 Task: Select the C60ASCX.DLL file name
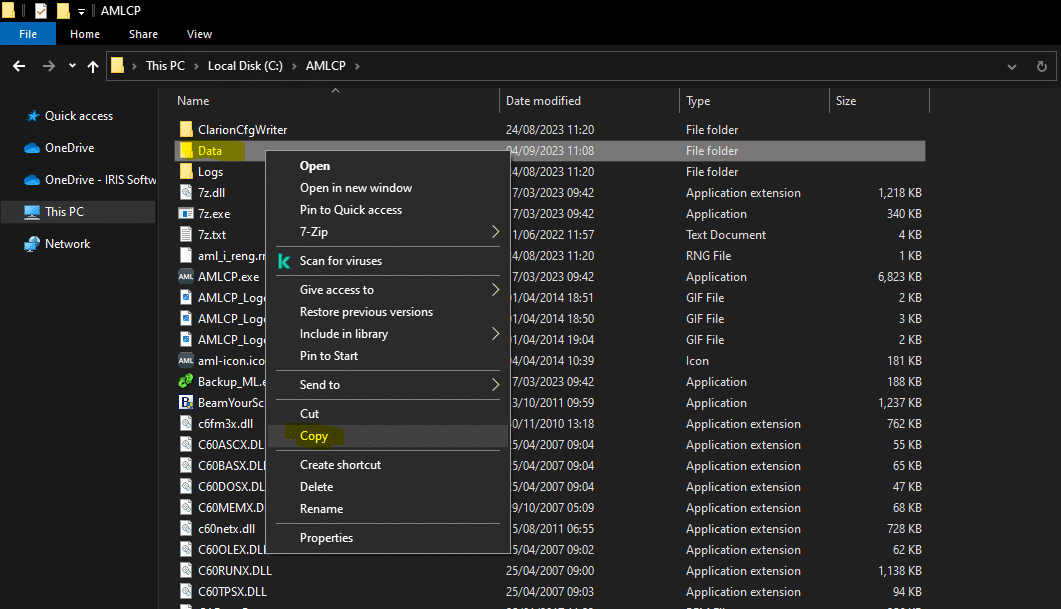coord(231,445)
